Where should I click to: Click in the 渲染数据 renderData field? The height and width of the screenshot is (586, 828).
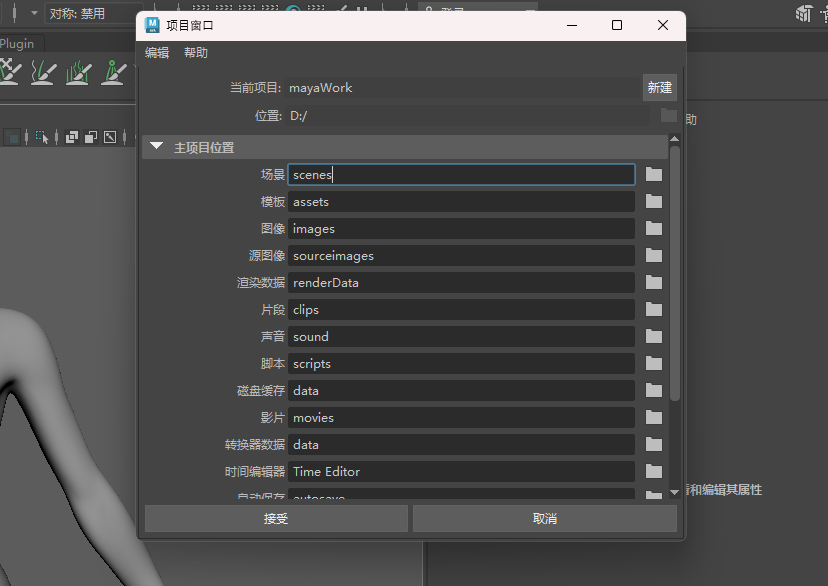click(x=461, y=282)
